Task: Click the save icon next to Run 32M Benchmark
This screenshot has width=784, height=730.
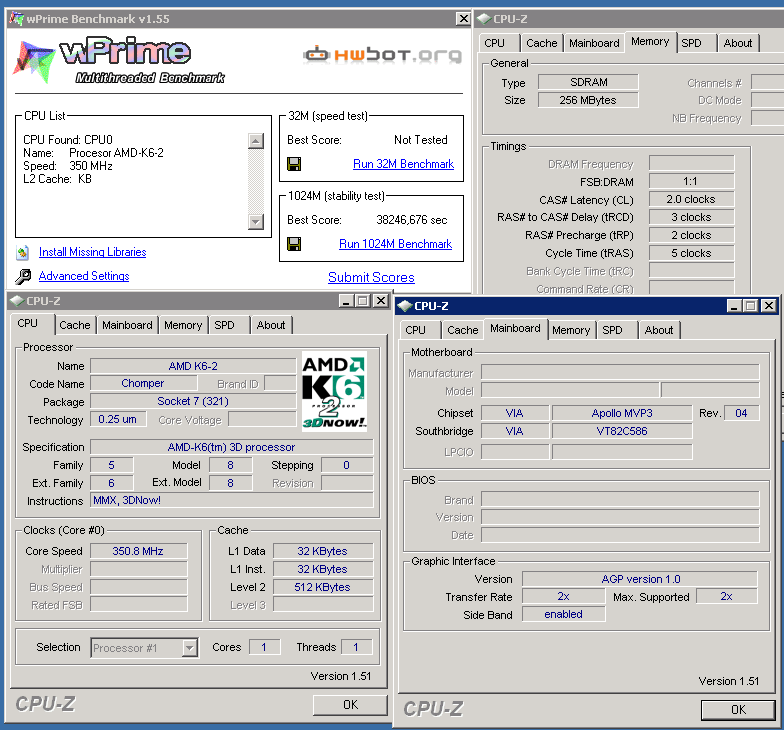Action: [294, 164]
